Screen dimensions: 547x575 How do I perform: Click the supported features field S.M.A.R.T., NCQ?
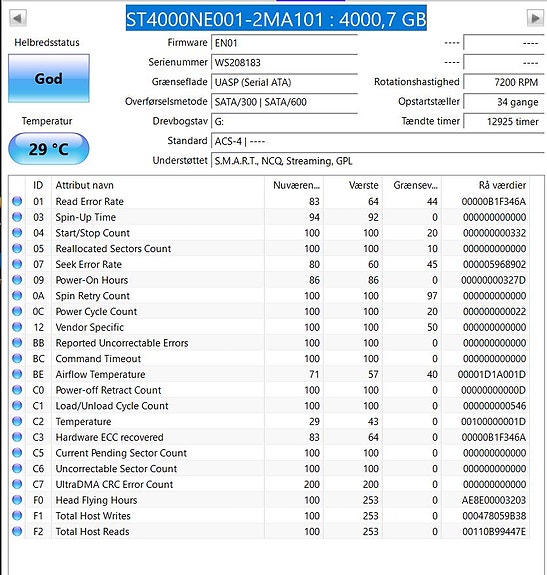coord(378,161)
